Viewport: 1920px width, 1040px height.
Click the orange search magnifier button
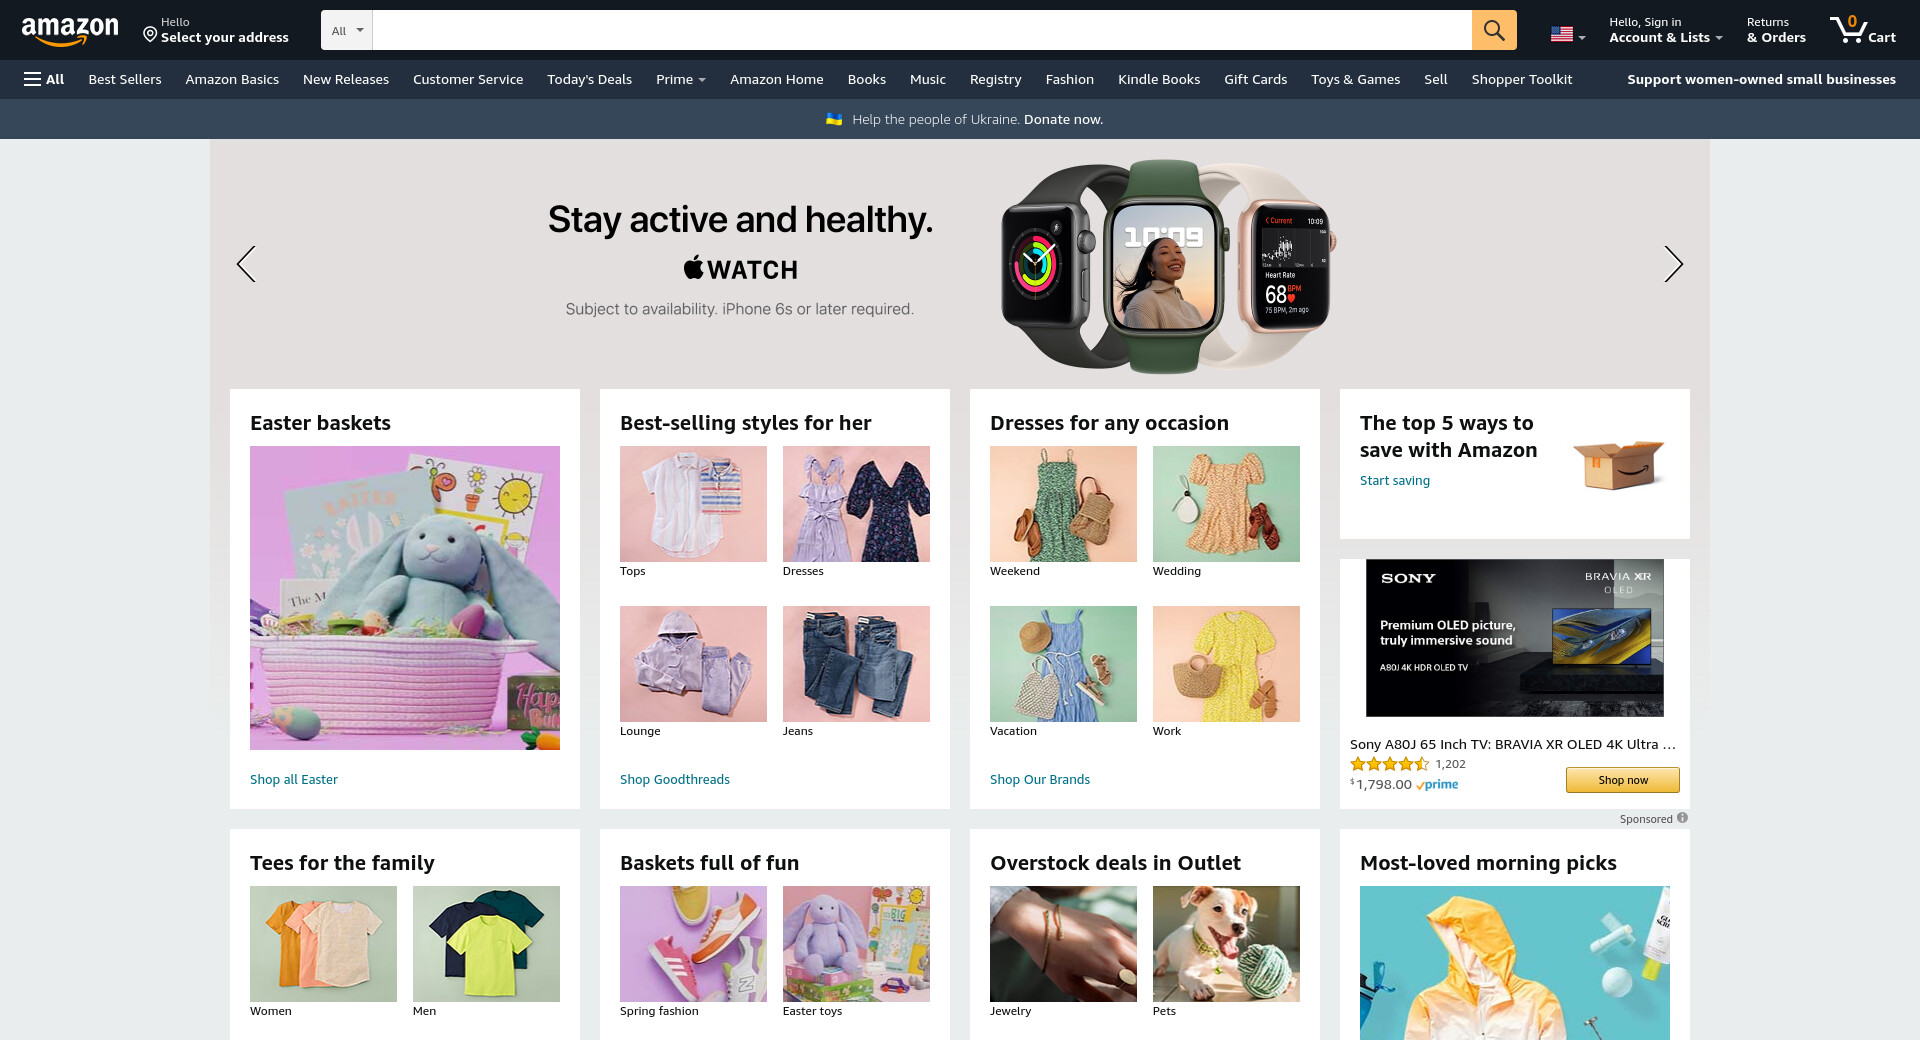coord(1494,30)
